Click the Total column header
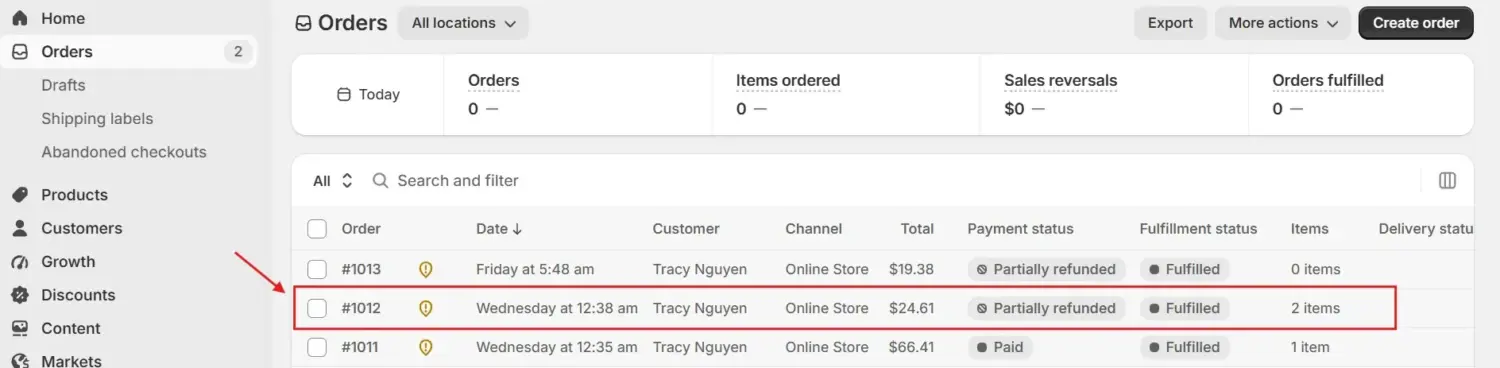This screenshot has height=368, width=1500. 917,229
